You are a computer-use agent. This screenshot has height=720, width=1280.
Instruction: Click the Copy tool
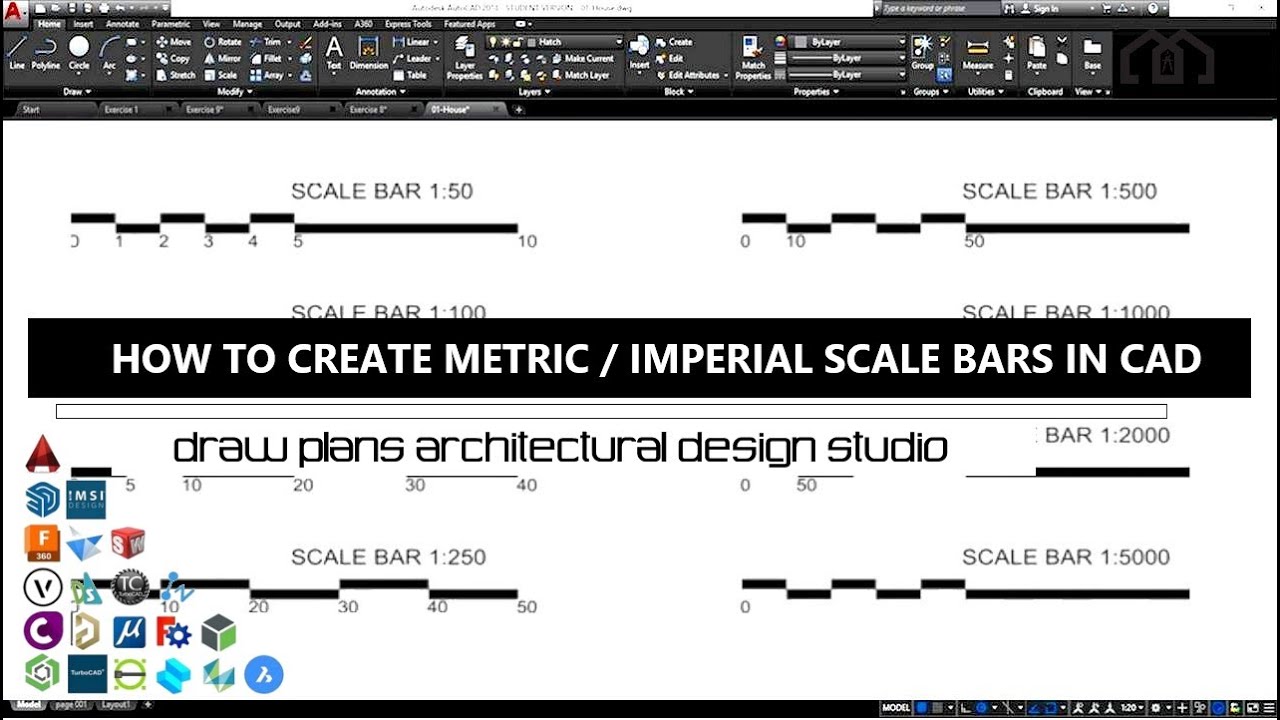click(x=173, y=58)
